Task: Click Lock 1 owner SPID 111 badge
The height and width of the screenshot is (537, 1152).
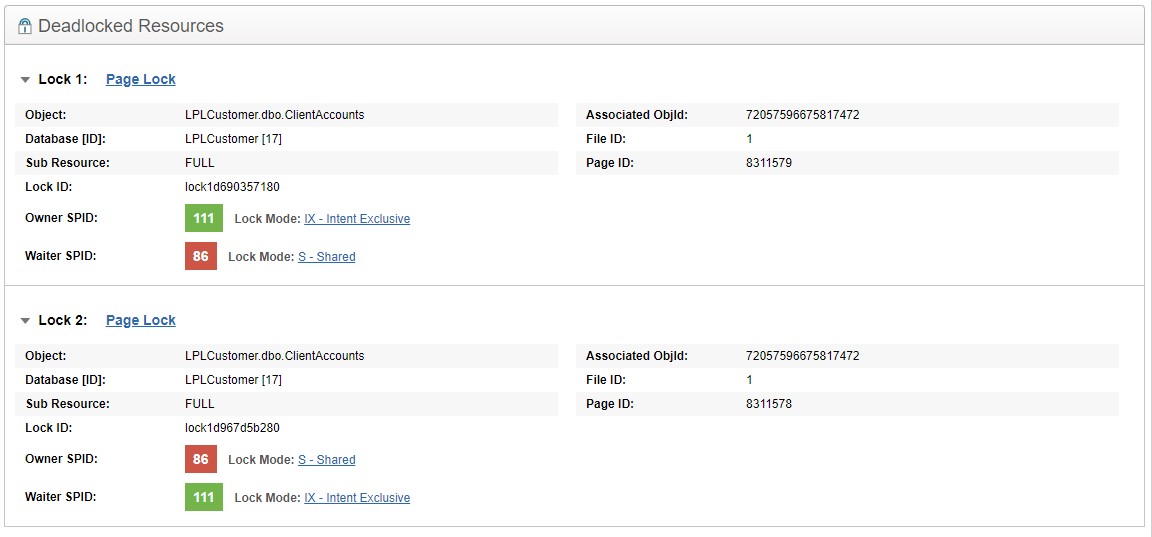Action: coord(204,218)
